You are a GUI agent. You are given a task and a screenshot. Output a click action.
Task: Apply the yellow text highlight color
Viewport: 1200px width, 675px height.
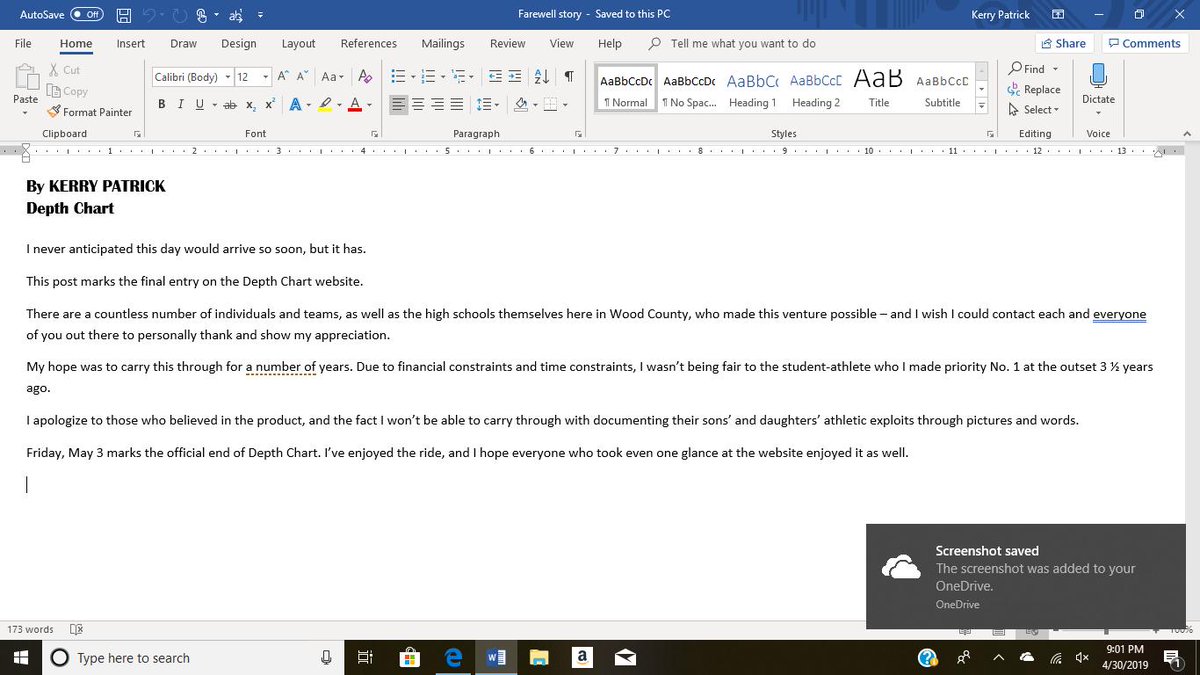(324, 104)
